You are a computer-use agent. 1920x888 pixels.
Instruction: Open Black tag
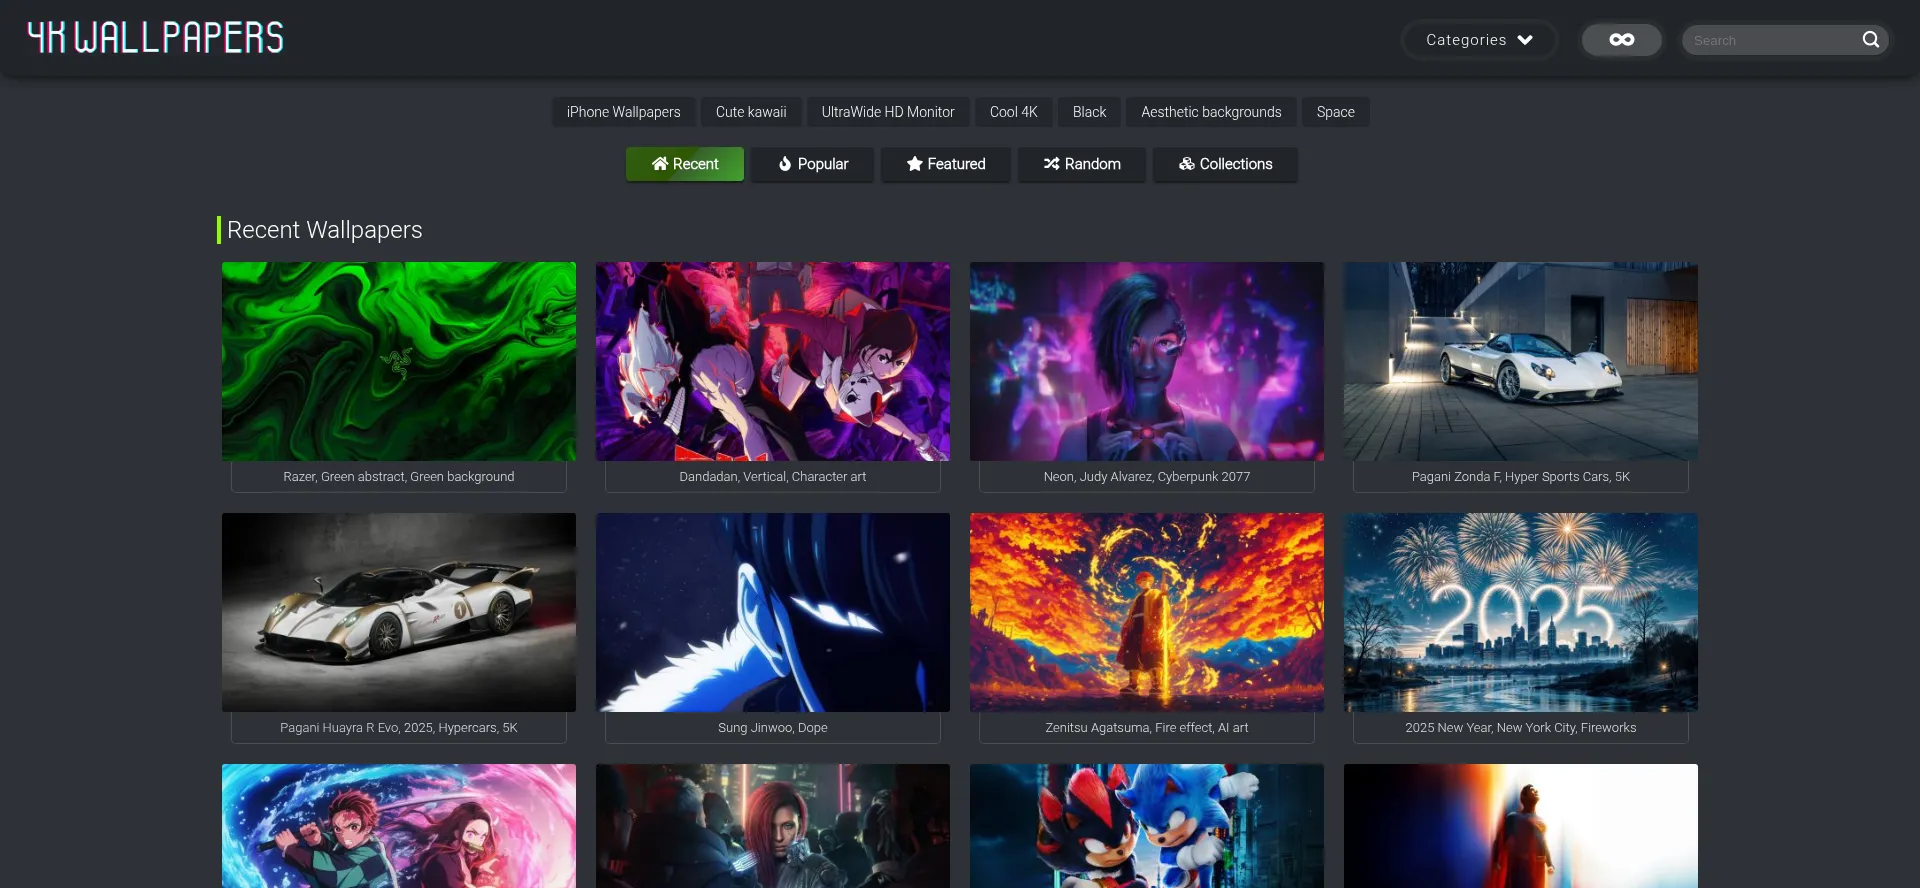[x=1089, y=112]
